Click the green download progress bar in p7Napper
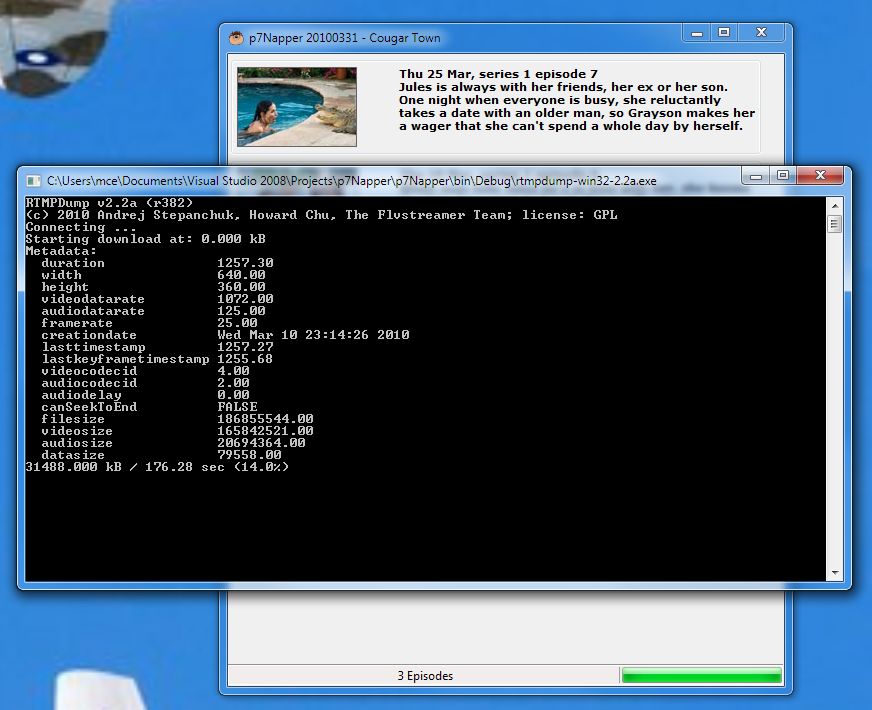Viewport: 872px width, 710px height. click(702, 676)
